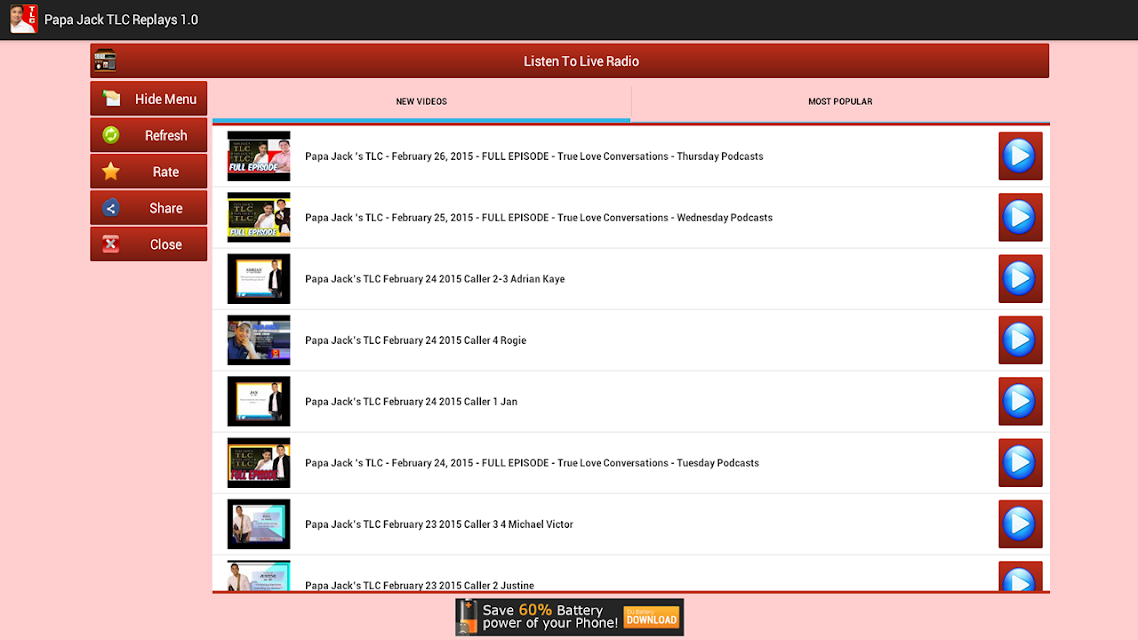Share the app

[149, 208]
